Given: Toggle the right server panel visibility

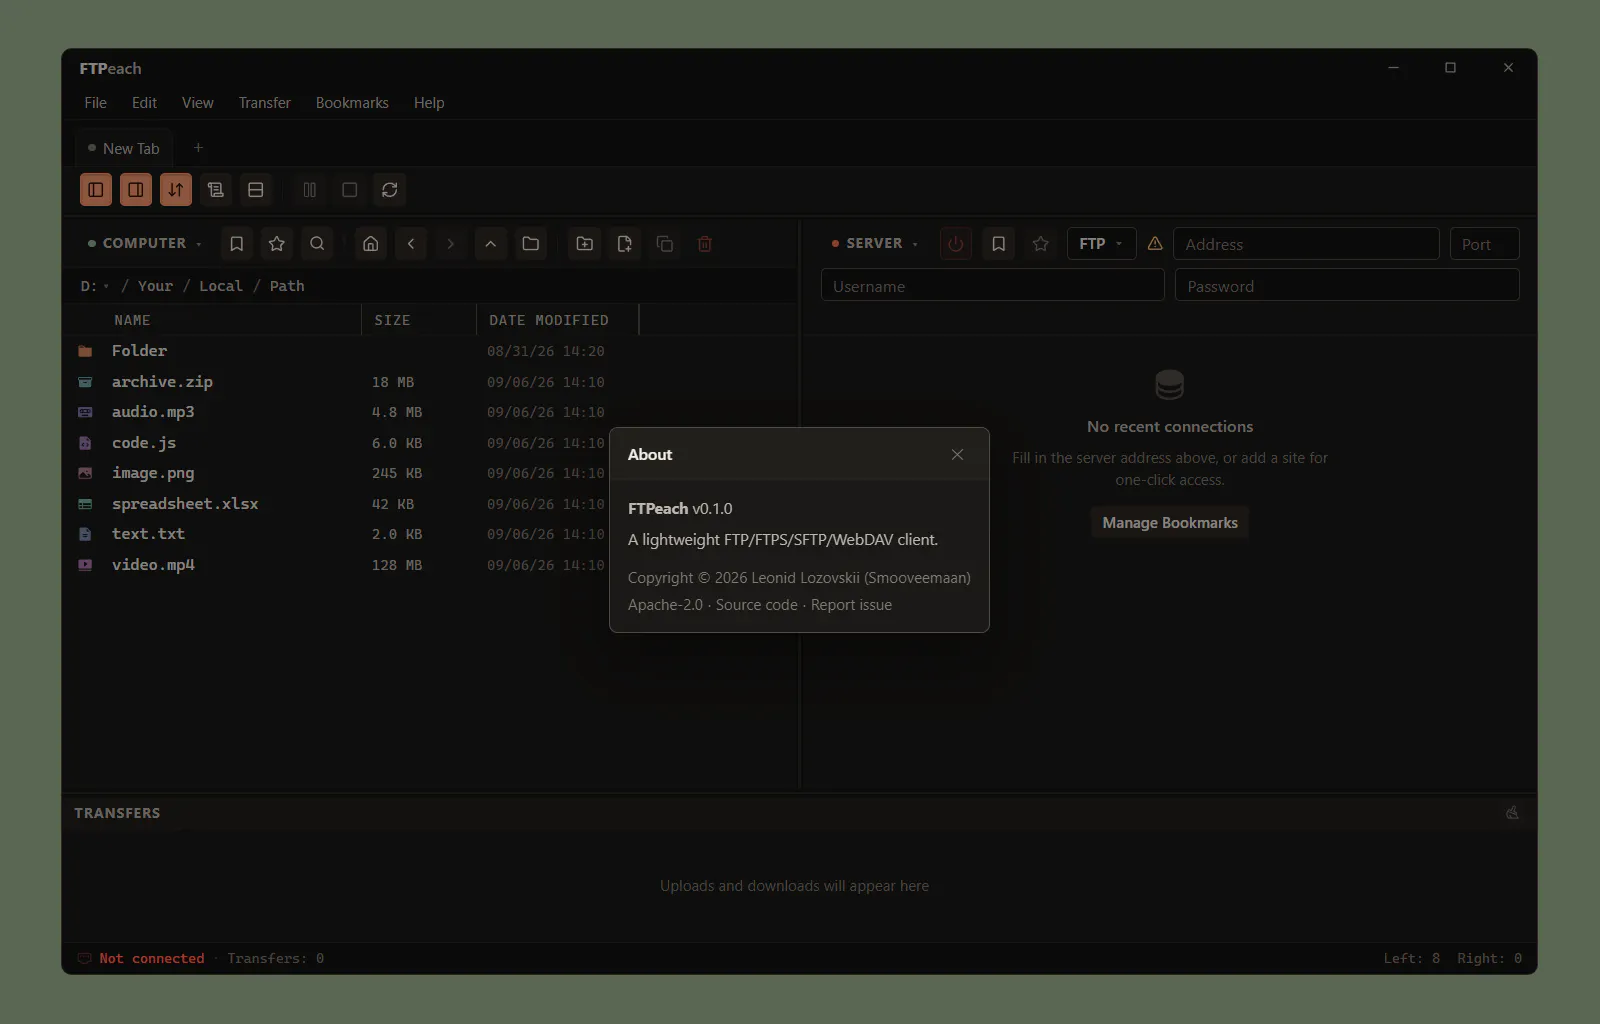Looking at the screenshot, I should tap(136, 190).
